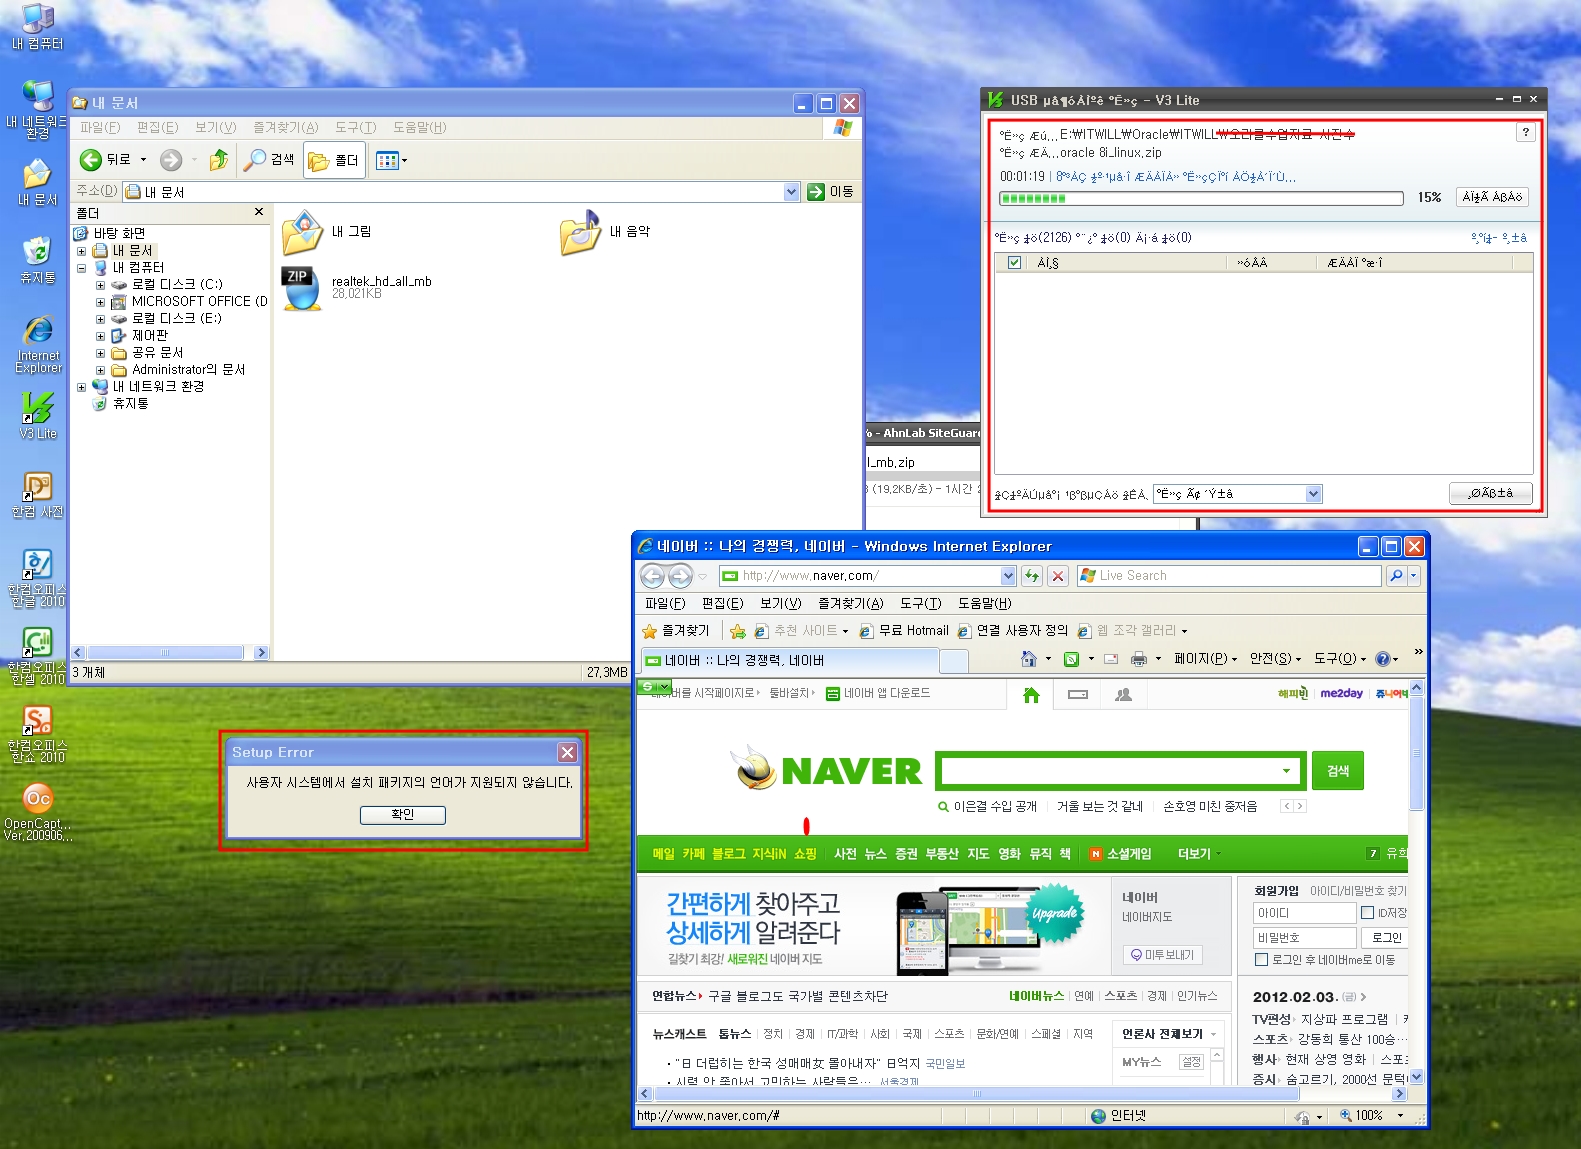Image resolution: width=1581 pixels, height=1149 pixels.
Task: Open the Explorer address bar dropdown
Action: [x=792, y=191]
